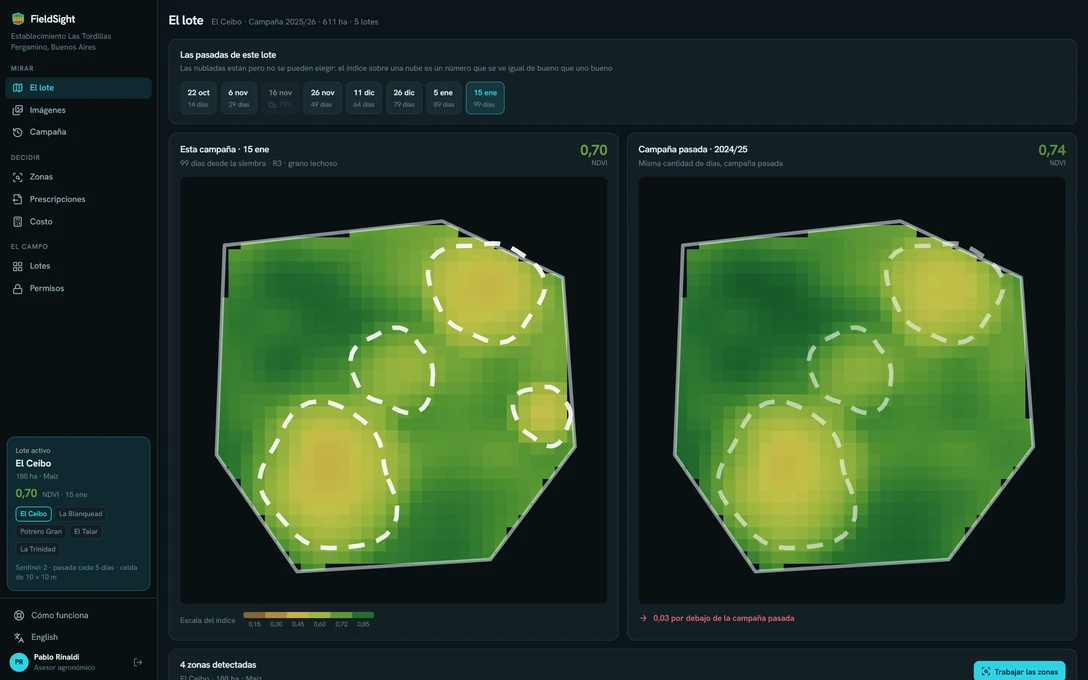Click 'Esta campaña · 15 ene' title
This screenshot has height=680, width=1088.
[224, 149]
